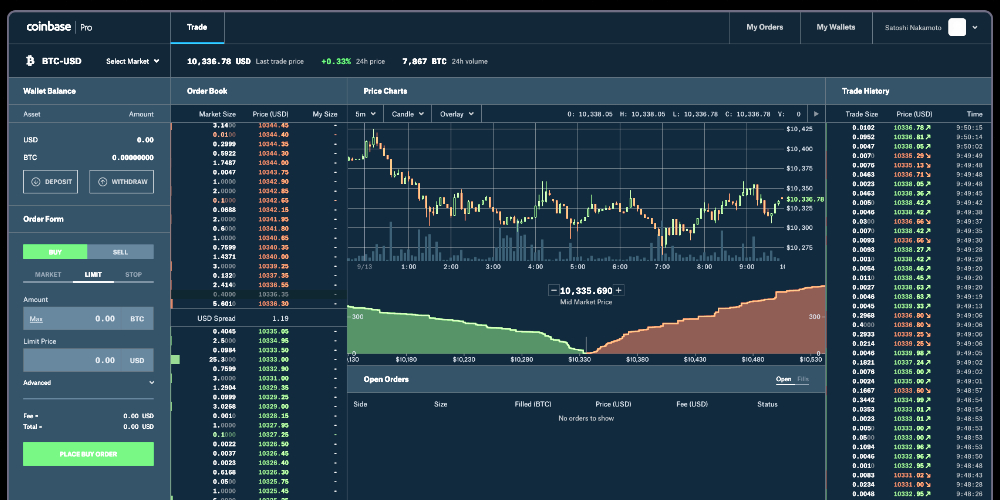Image resolution: width=1000 pixels, height=500 pixels.
Task: Show the Open orders tab
Action: click(x=783, y=379)
